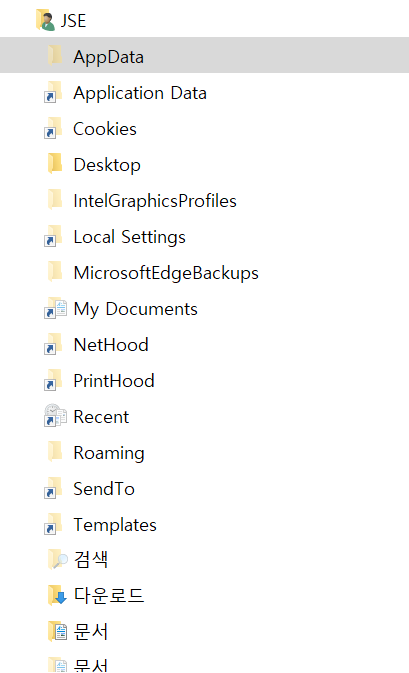Click the 문서 documents folder icon
Viewport: 409px width, 673px height.
(57, 631)
